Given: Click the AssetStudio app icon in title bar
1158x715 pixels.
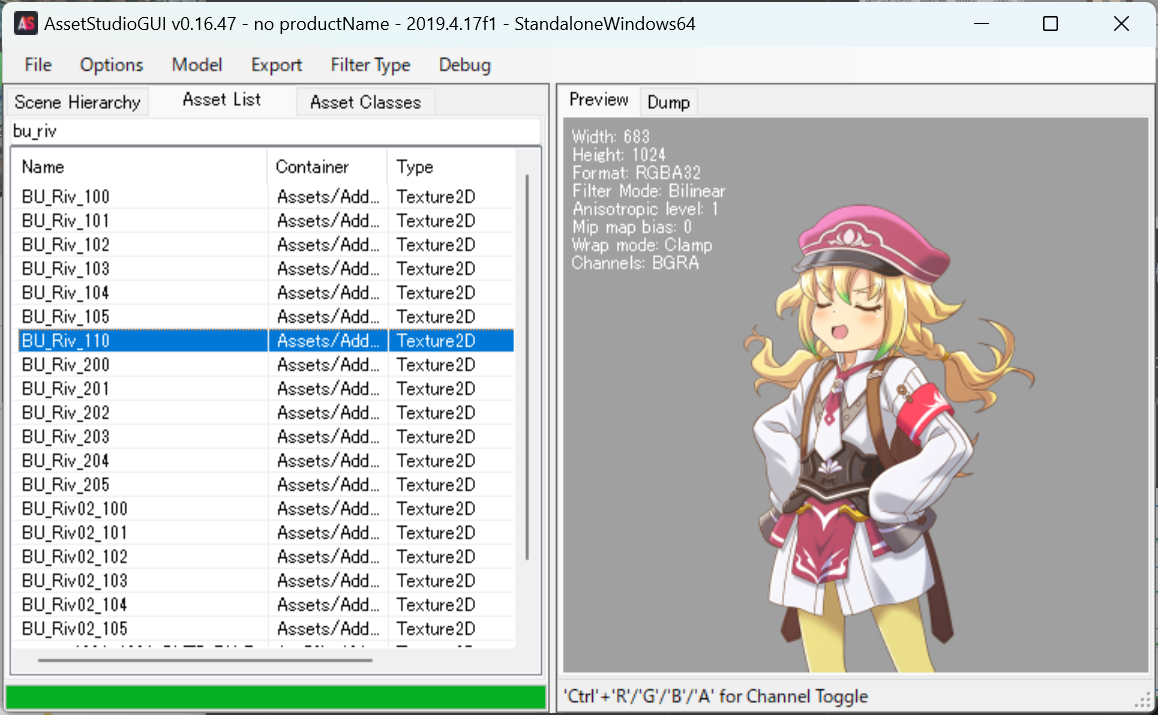Looking at the screenshot, I should [x=26, y=24].
